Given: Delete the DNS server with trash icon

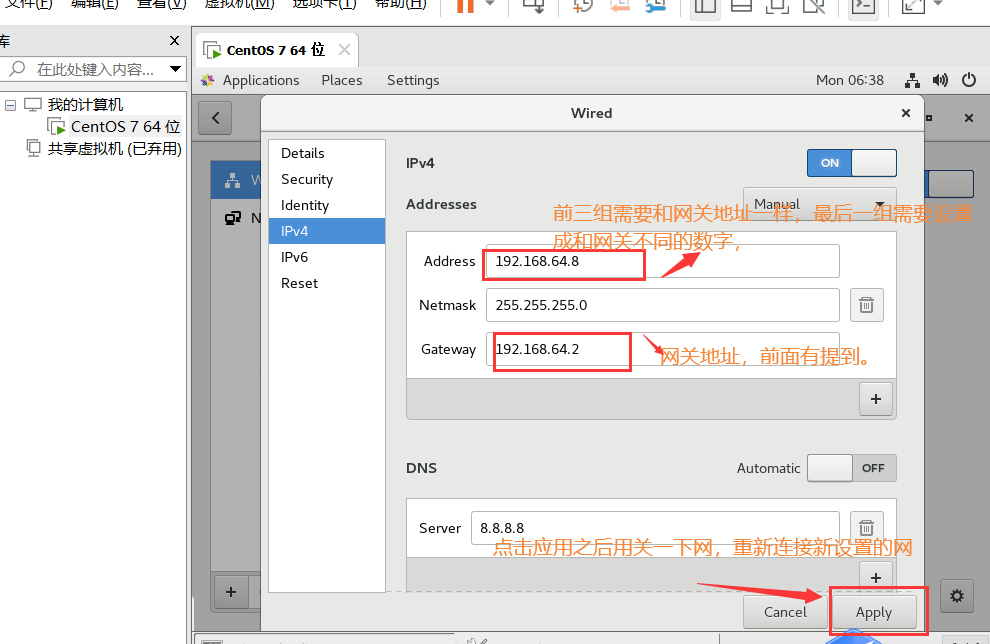Looking at the screenshot, I should click(867, 528).
